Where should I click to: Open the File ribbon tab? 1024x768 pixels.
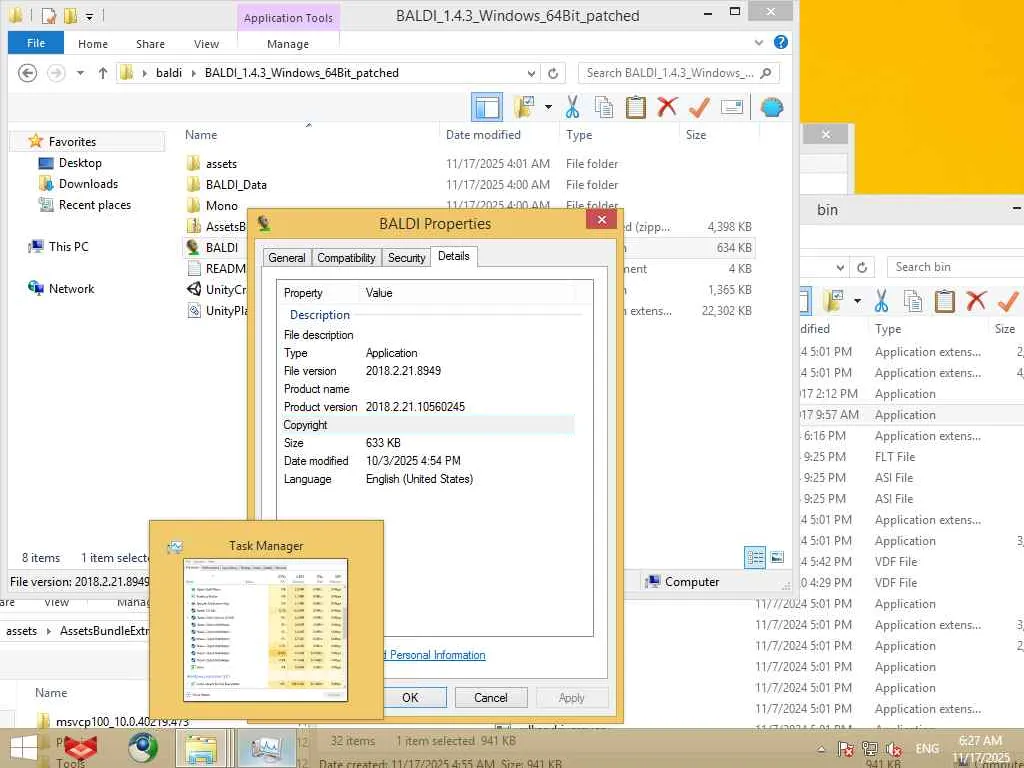click(36, 43)
